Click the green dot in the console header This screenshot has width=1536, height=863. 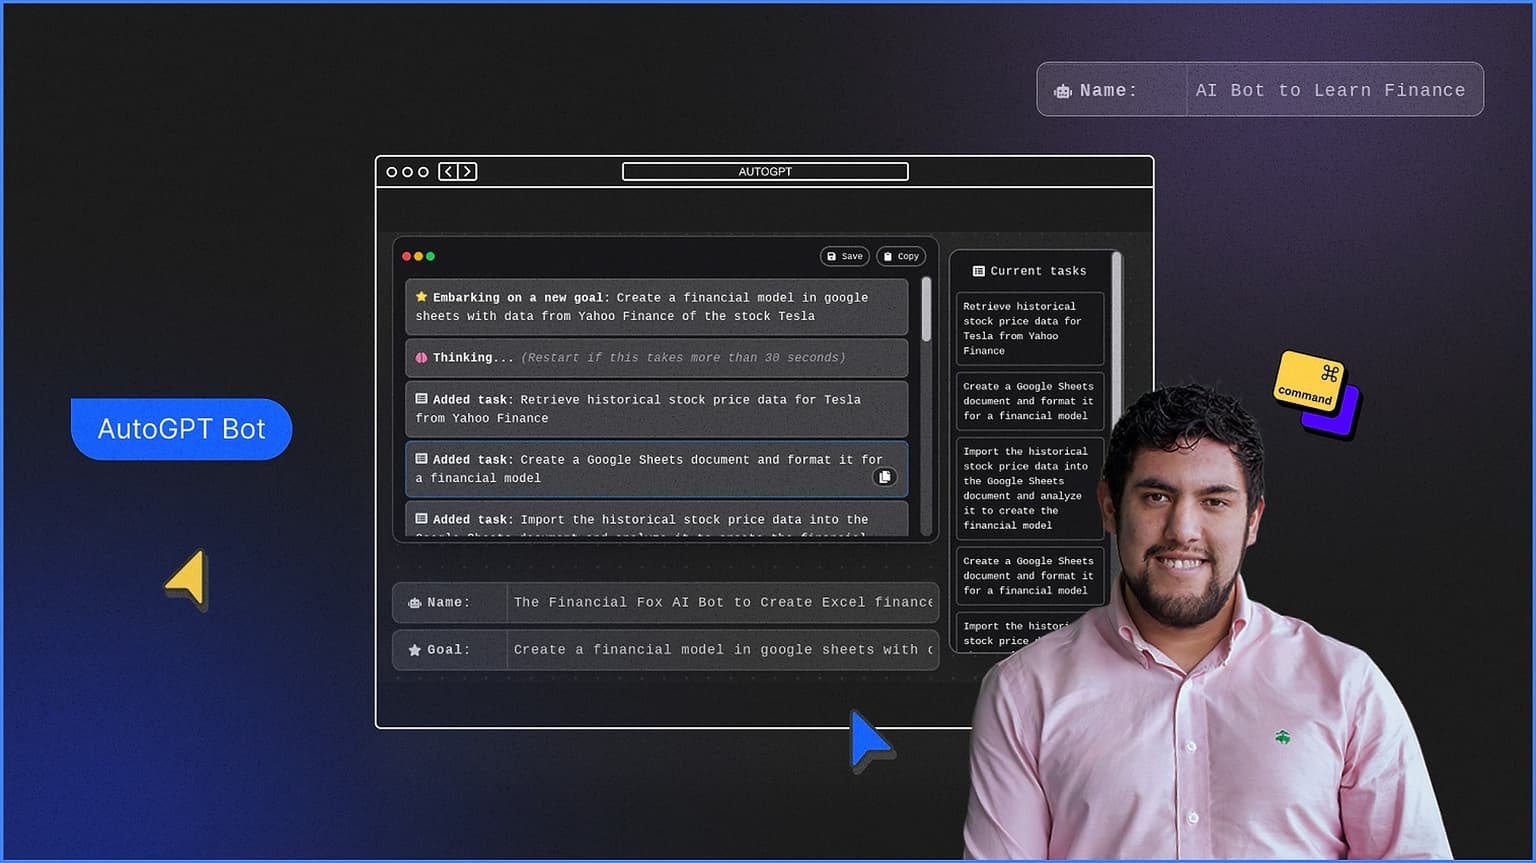pos(431,256)
